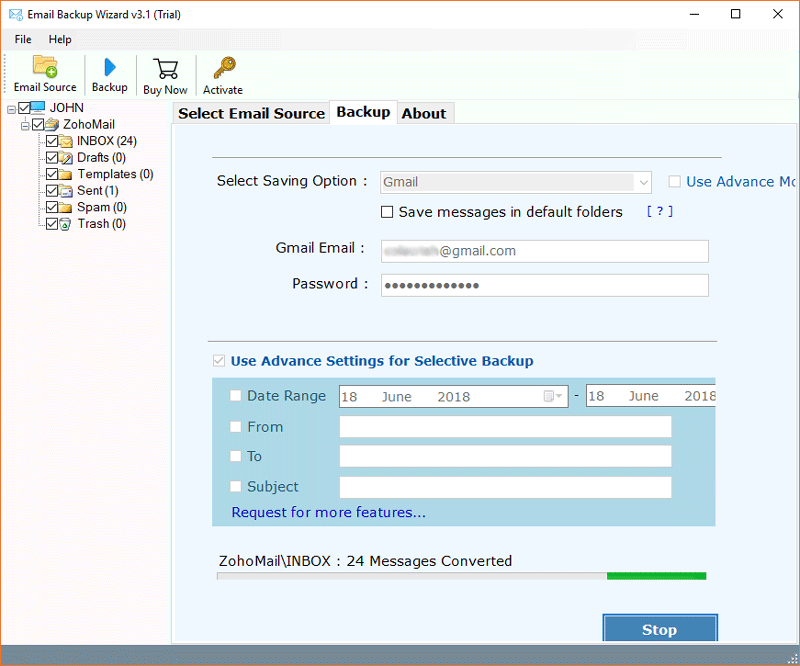Enable the To filter checkbox
The width and height of the screenshot is (800, 666).
[235, 456]
